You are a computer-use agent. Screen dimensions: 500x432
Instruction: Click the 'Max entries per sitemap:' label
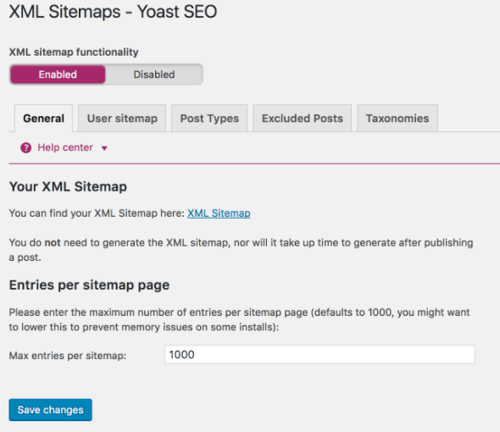point(68,356)
